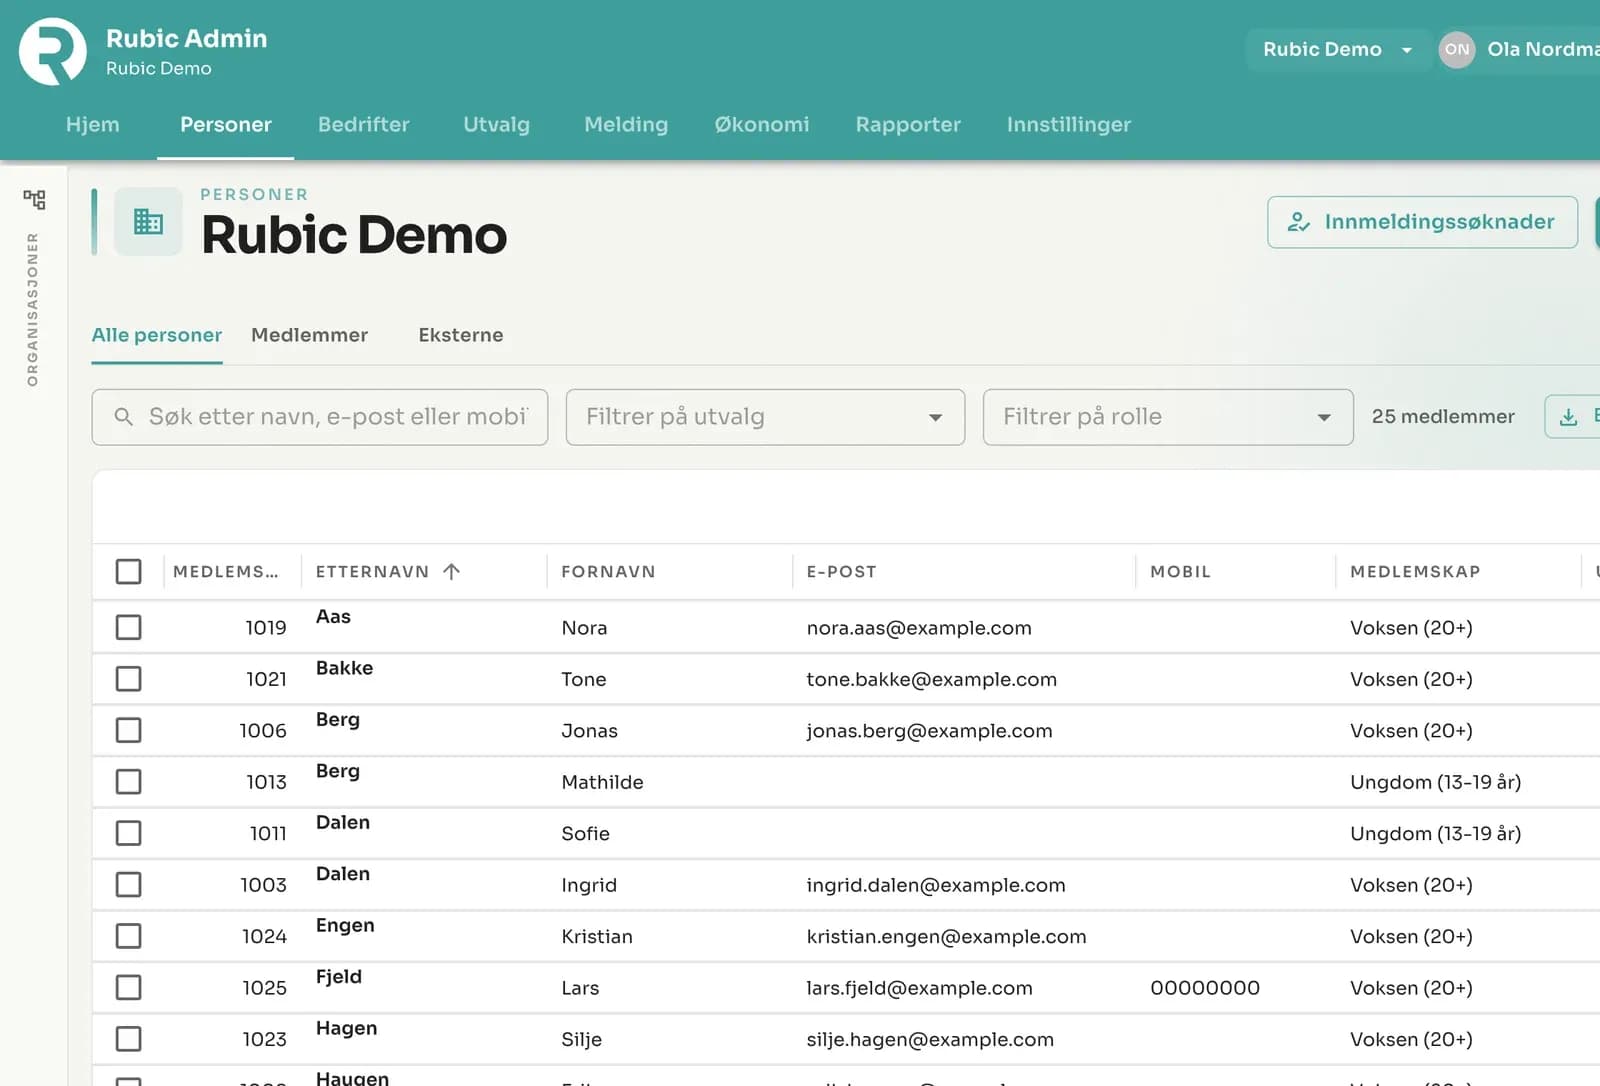Open the Melding menu
The width and height of the screenshot is (1600, 1086).
coord(626,124)
